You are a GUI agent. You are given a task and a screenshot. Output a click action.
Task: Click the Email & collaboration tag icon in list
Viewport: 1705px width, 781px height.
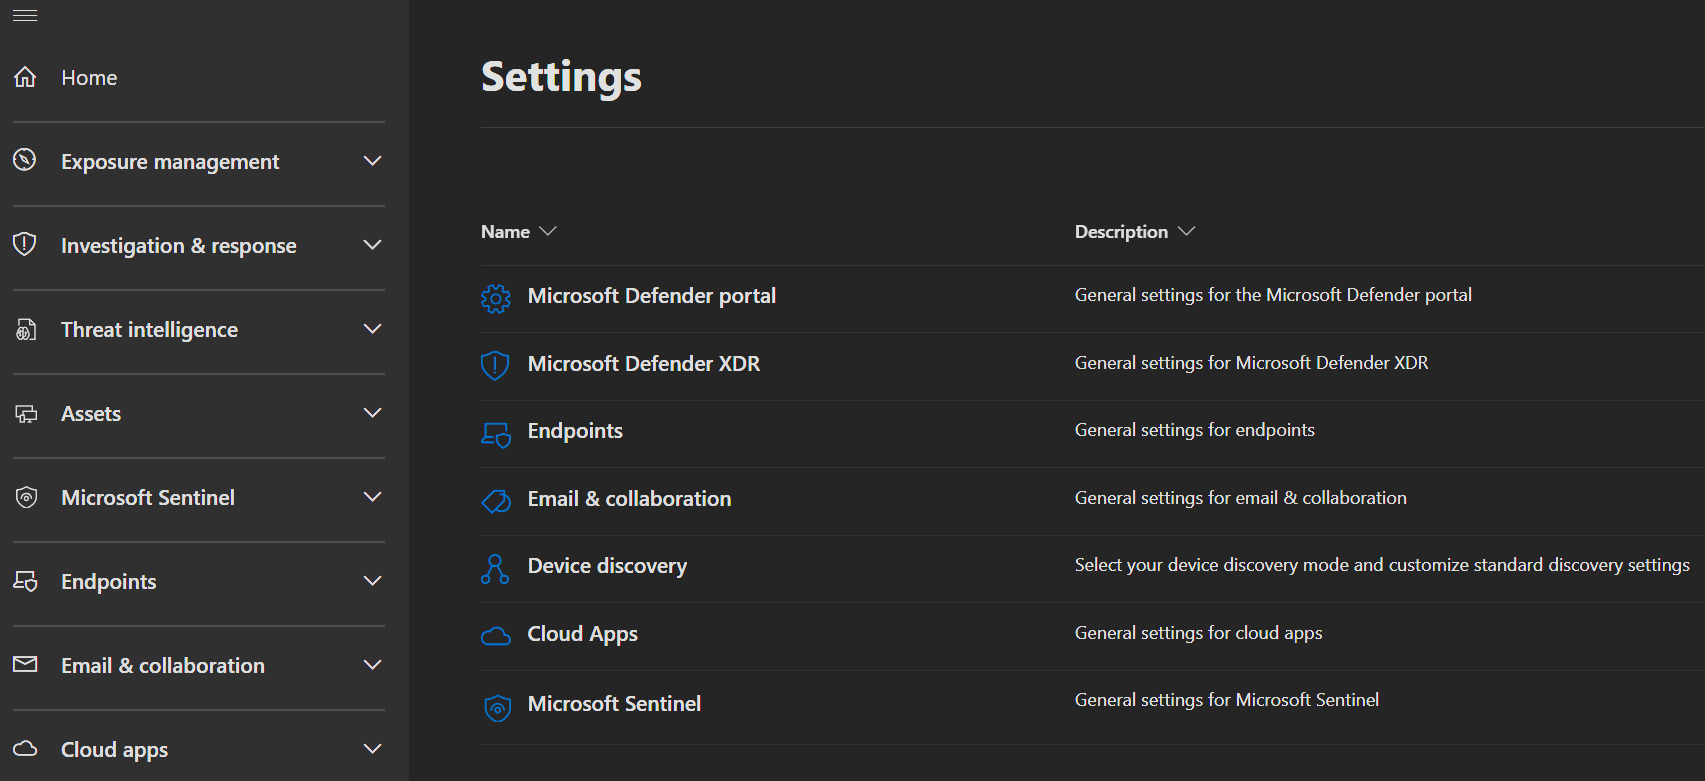pos(495,501)
